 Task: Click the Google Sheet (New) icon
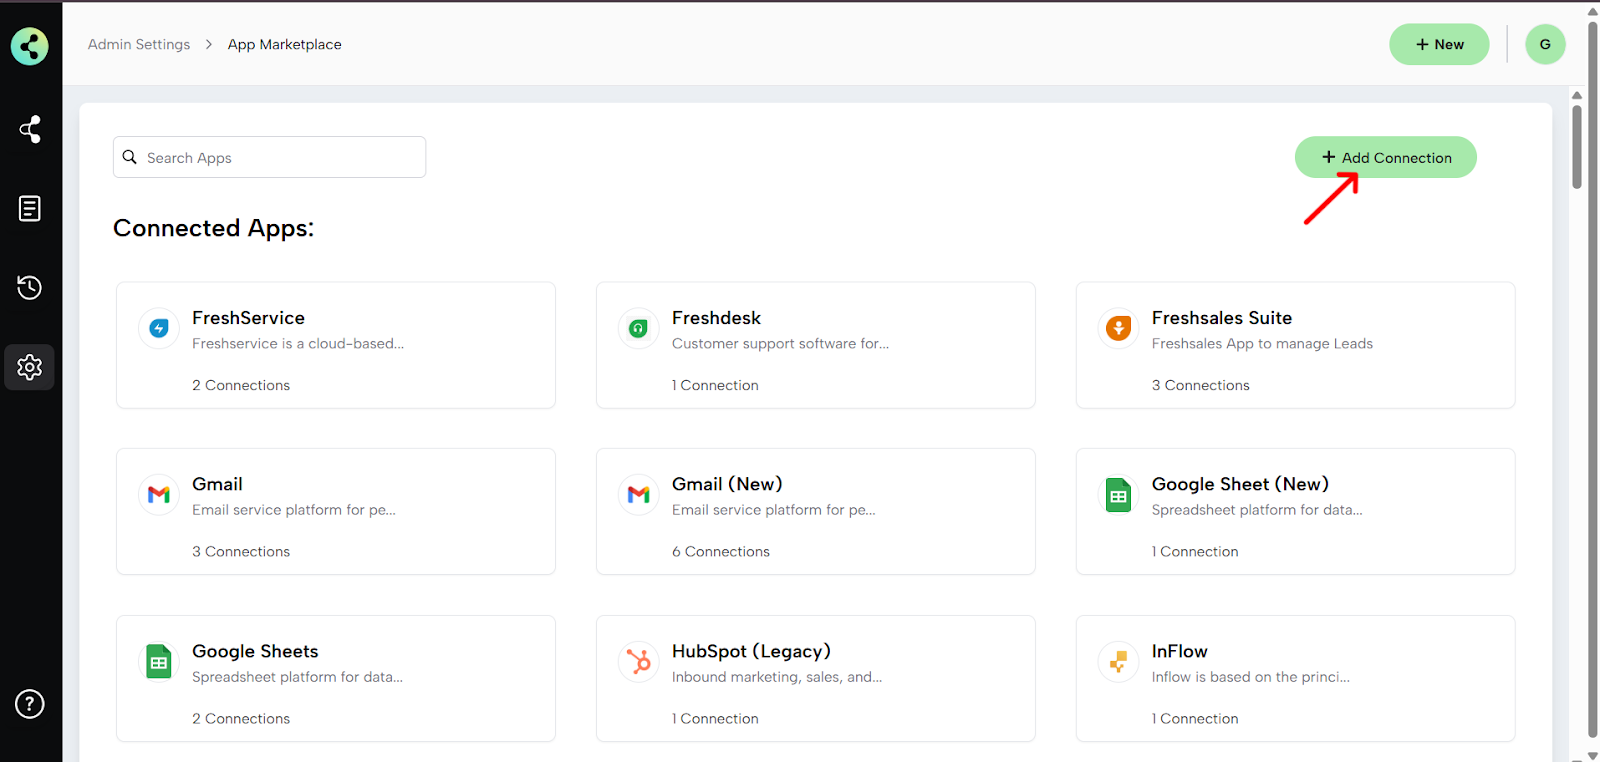(1118, 495)
